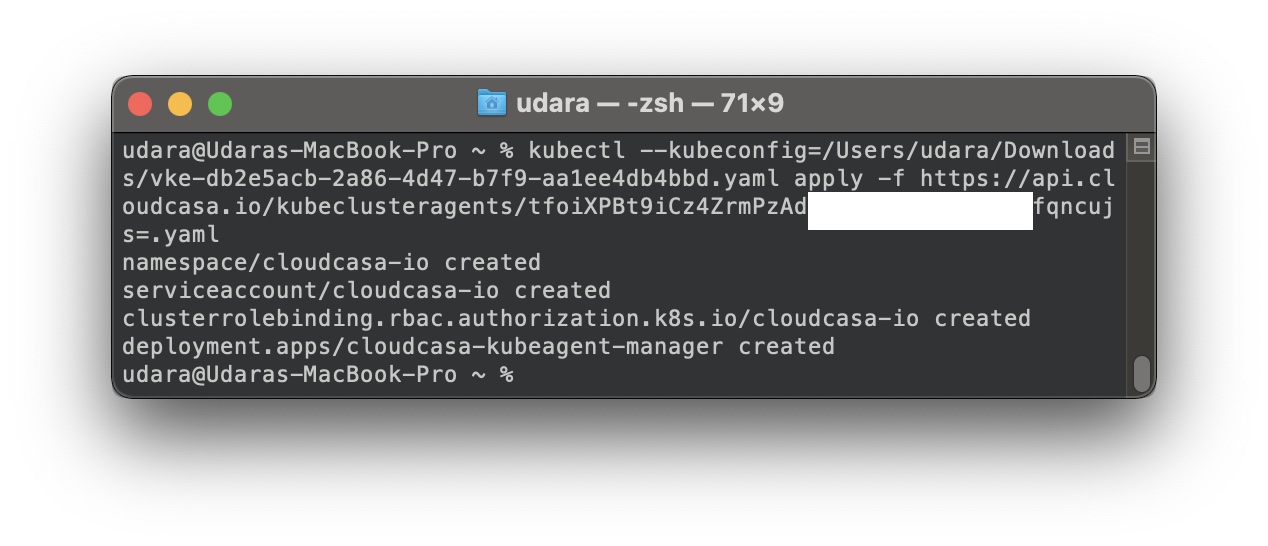The width and height of the screenshot is (1268, 546).
Task: Click the split pane icon above scrollbar
Action: (1141, 147)
